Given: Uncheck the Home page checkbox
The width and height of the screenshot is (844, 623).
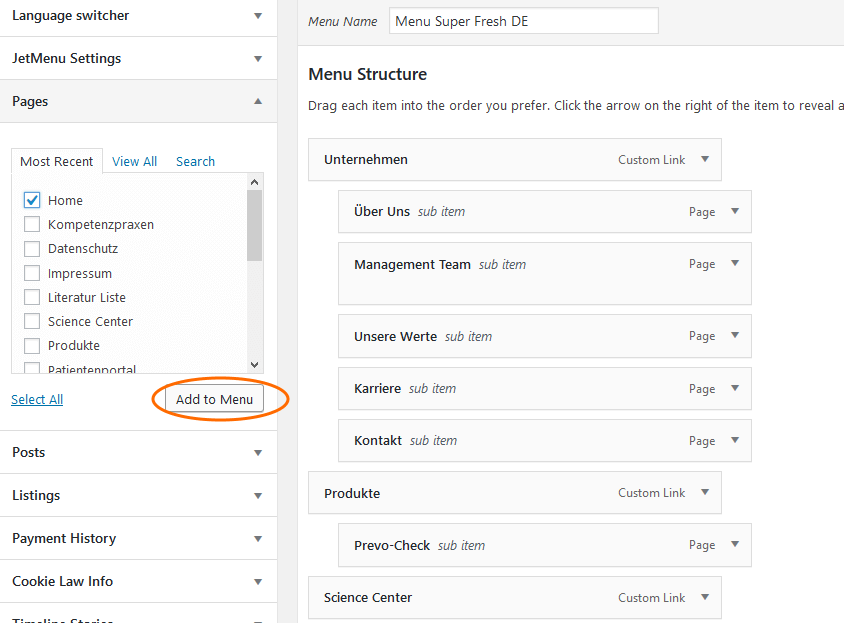Looking at the screenshot, I should coord(32,200).
